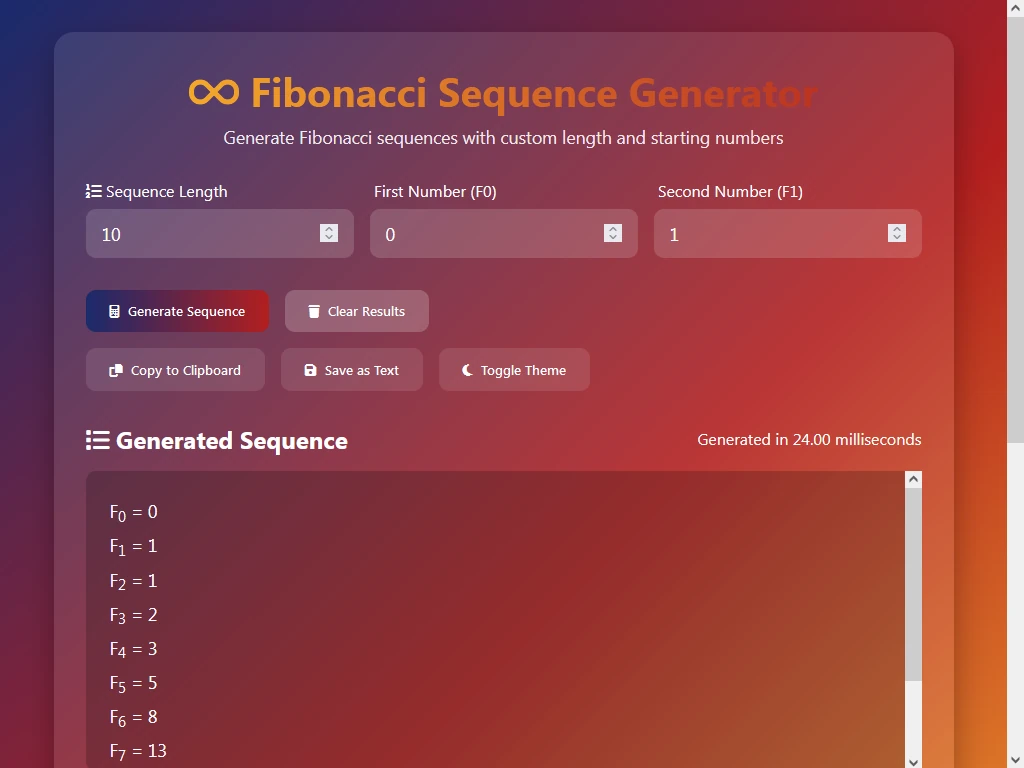This screenshot has width=1024, height=768.
Task: Click inside the Sequence Length field
Action: click(200, 233)
